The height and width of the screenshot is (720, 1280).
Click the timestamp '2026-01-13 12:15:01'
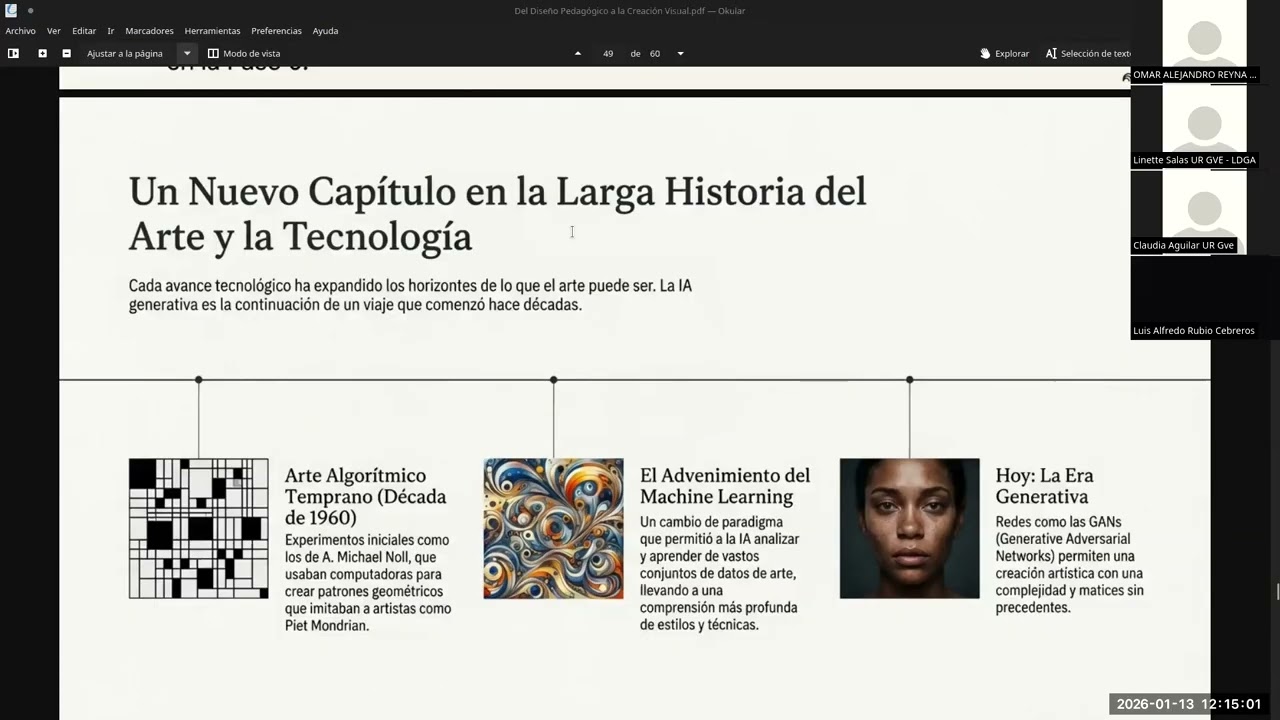1188,704
